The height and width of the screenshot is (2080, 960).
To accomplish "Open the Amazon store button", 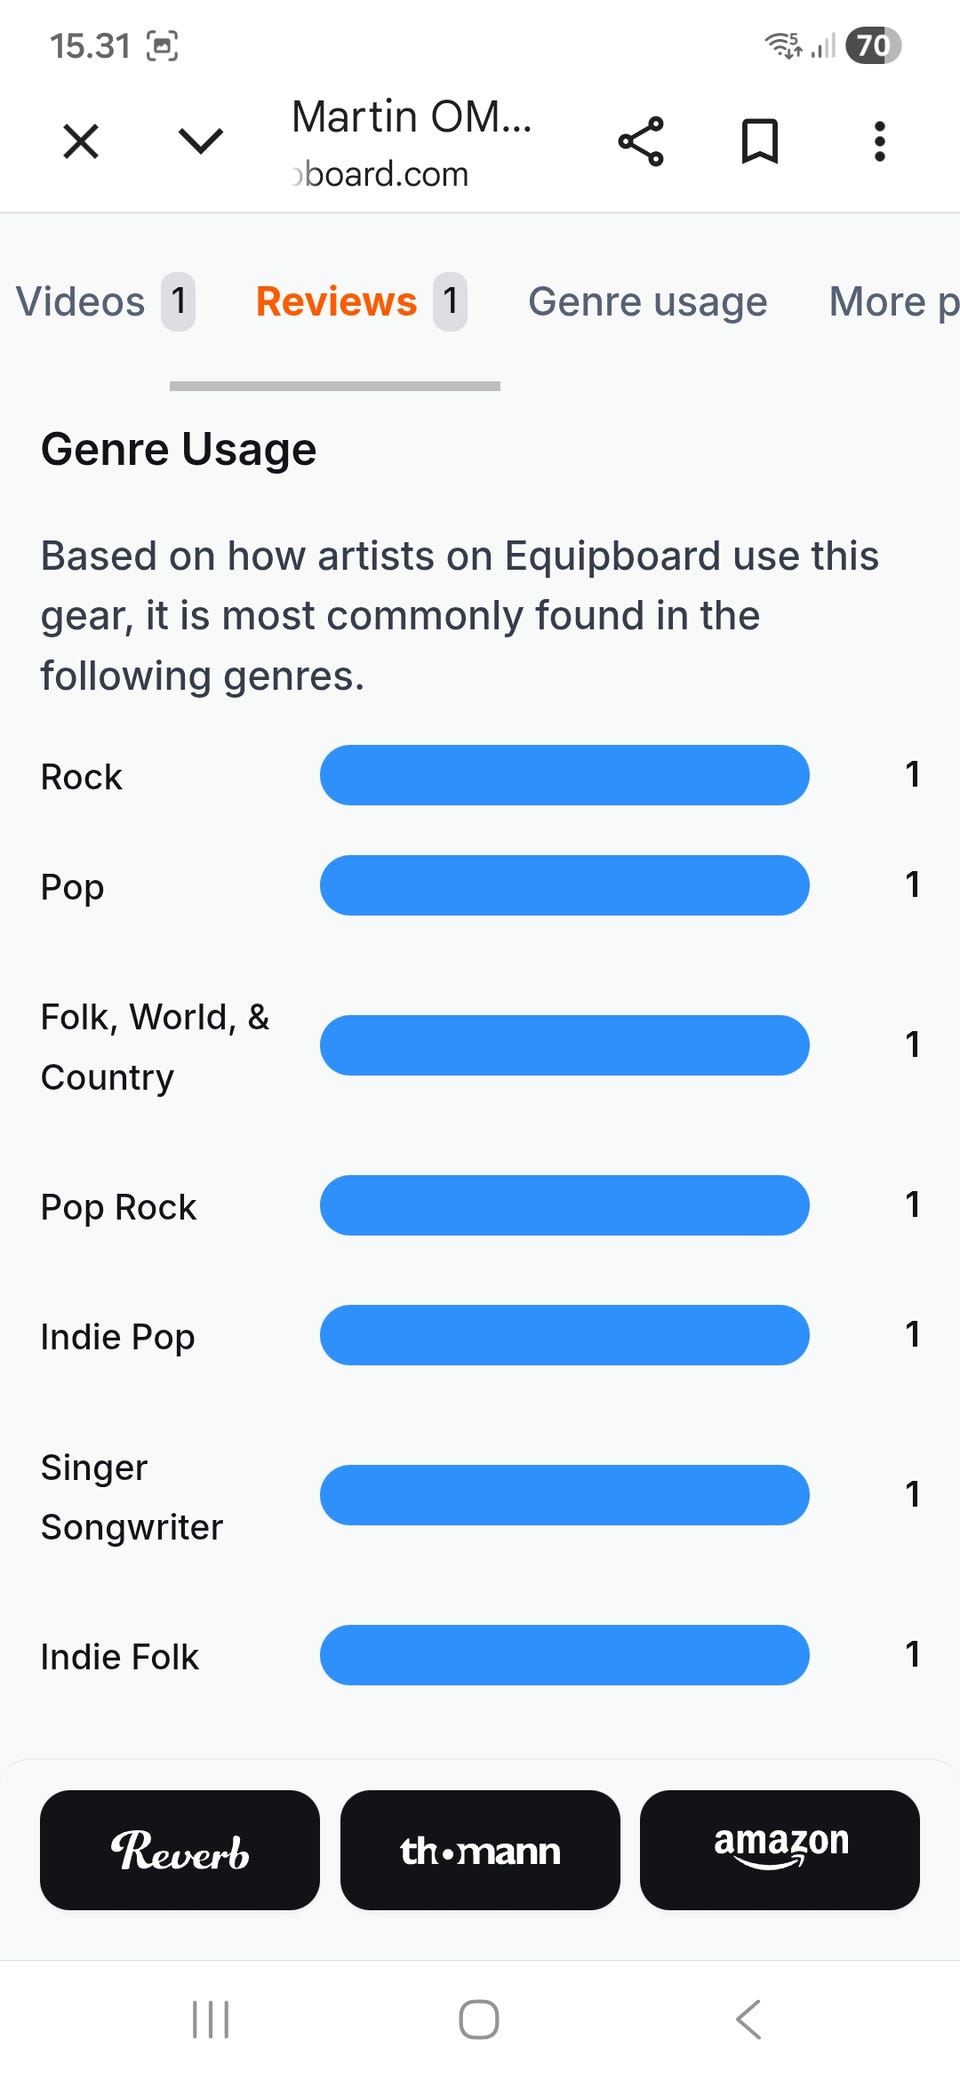I will pyautogui.click(x=780, y=1849).
